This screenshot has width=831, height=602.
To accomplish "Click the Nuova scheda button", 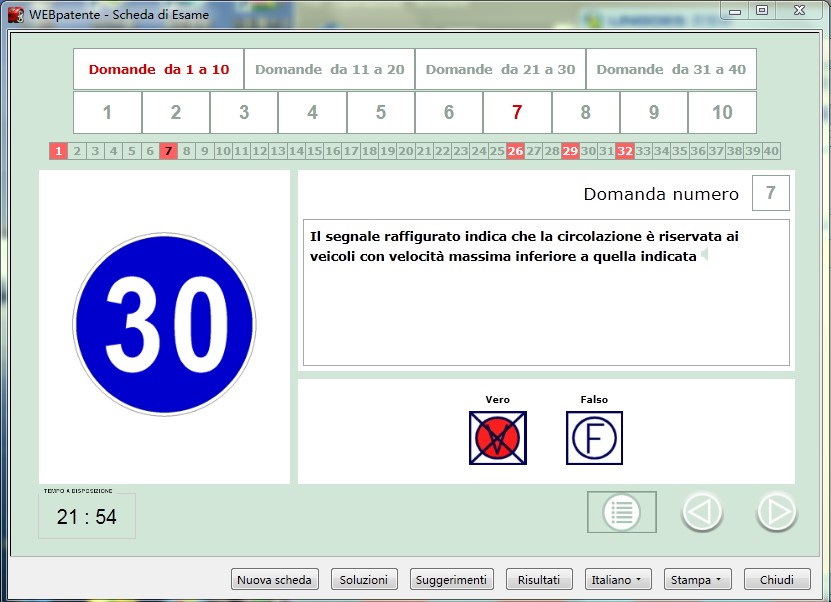I will [x=275, y=579].
